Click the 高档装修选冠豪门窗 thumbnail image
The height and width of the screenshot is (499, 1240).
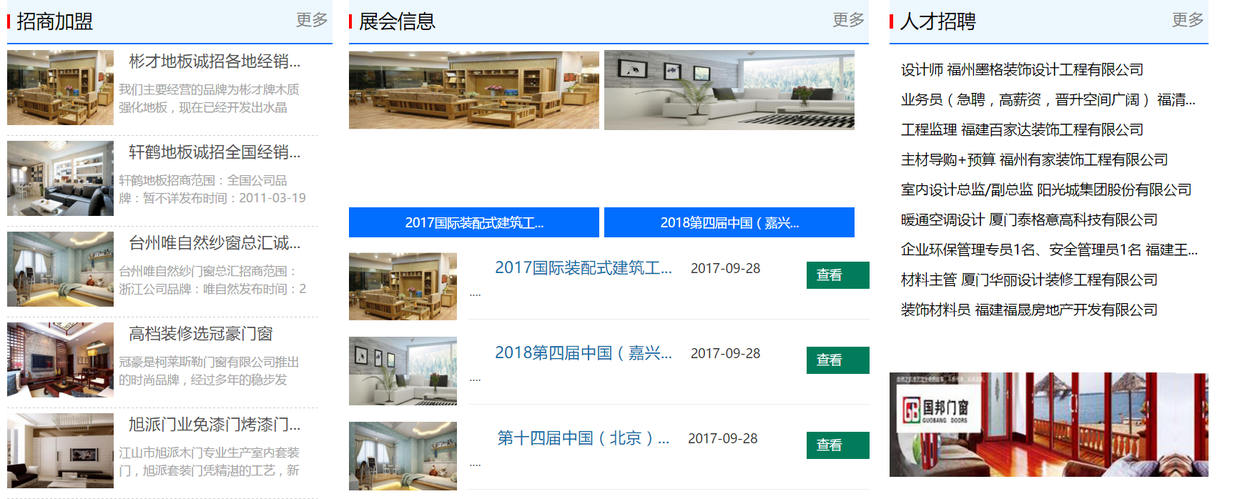60,360
